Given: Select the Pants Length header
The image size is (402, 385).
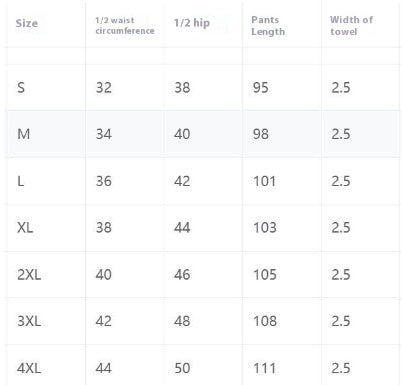Looking at the screenshot, I should coord(268,26).
